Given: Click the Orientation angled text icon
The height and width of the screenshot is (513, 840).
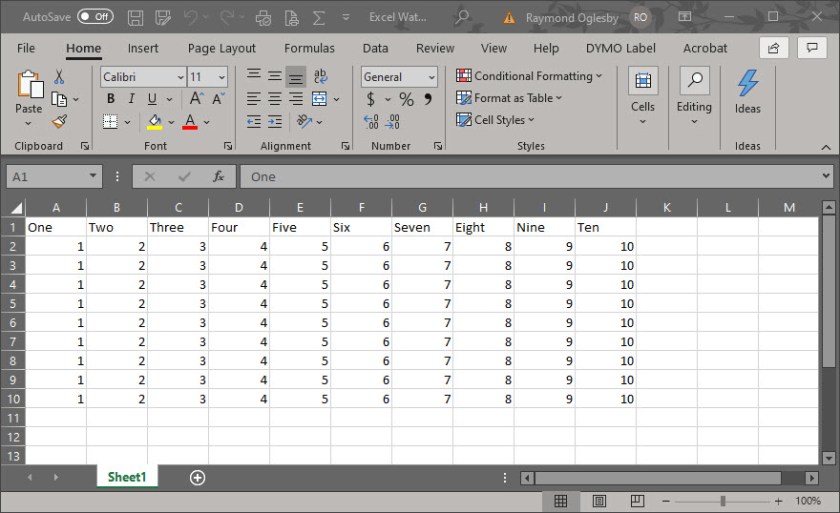Looking at the screenshot, I should [304, 122].
